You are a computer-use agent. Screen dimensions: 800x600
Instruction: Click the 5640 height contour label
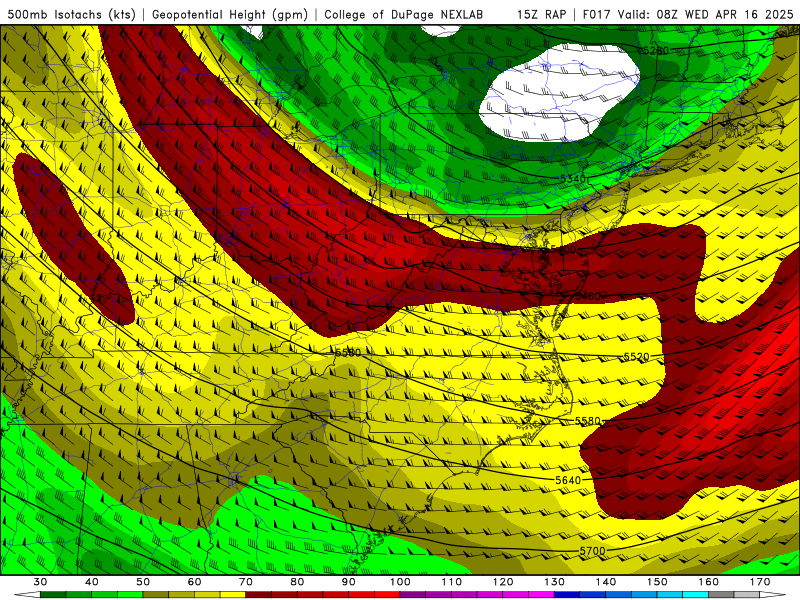[568, 480]
